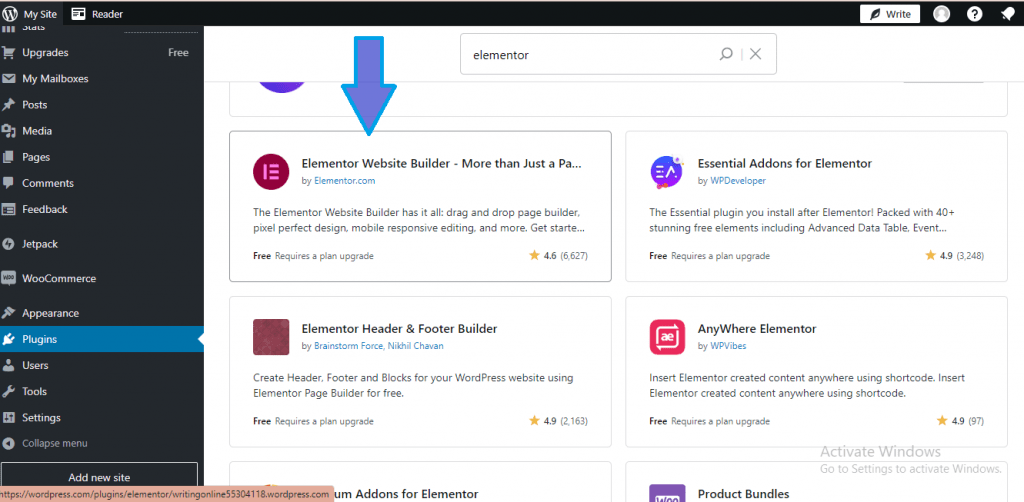Open Elementor Website Builder plugin title
The height and width of the screenshot is (502, 1024).
tap(441, 164)
